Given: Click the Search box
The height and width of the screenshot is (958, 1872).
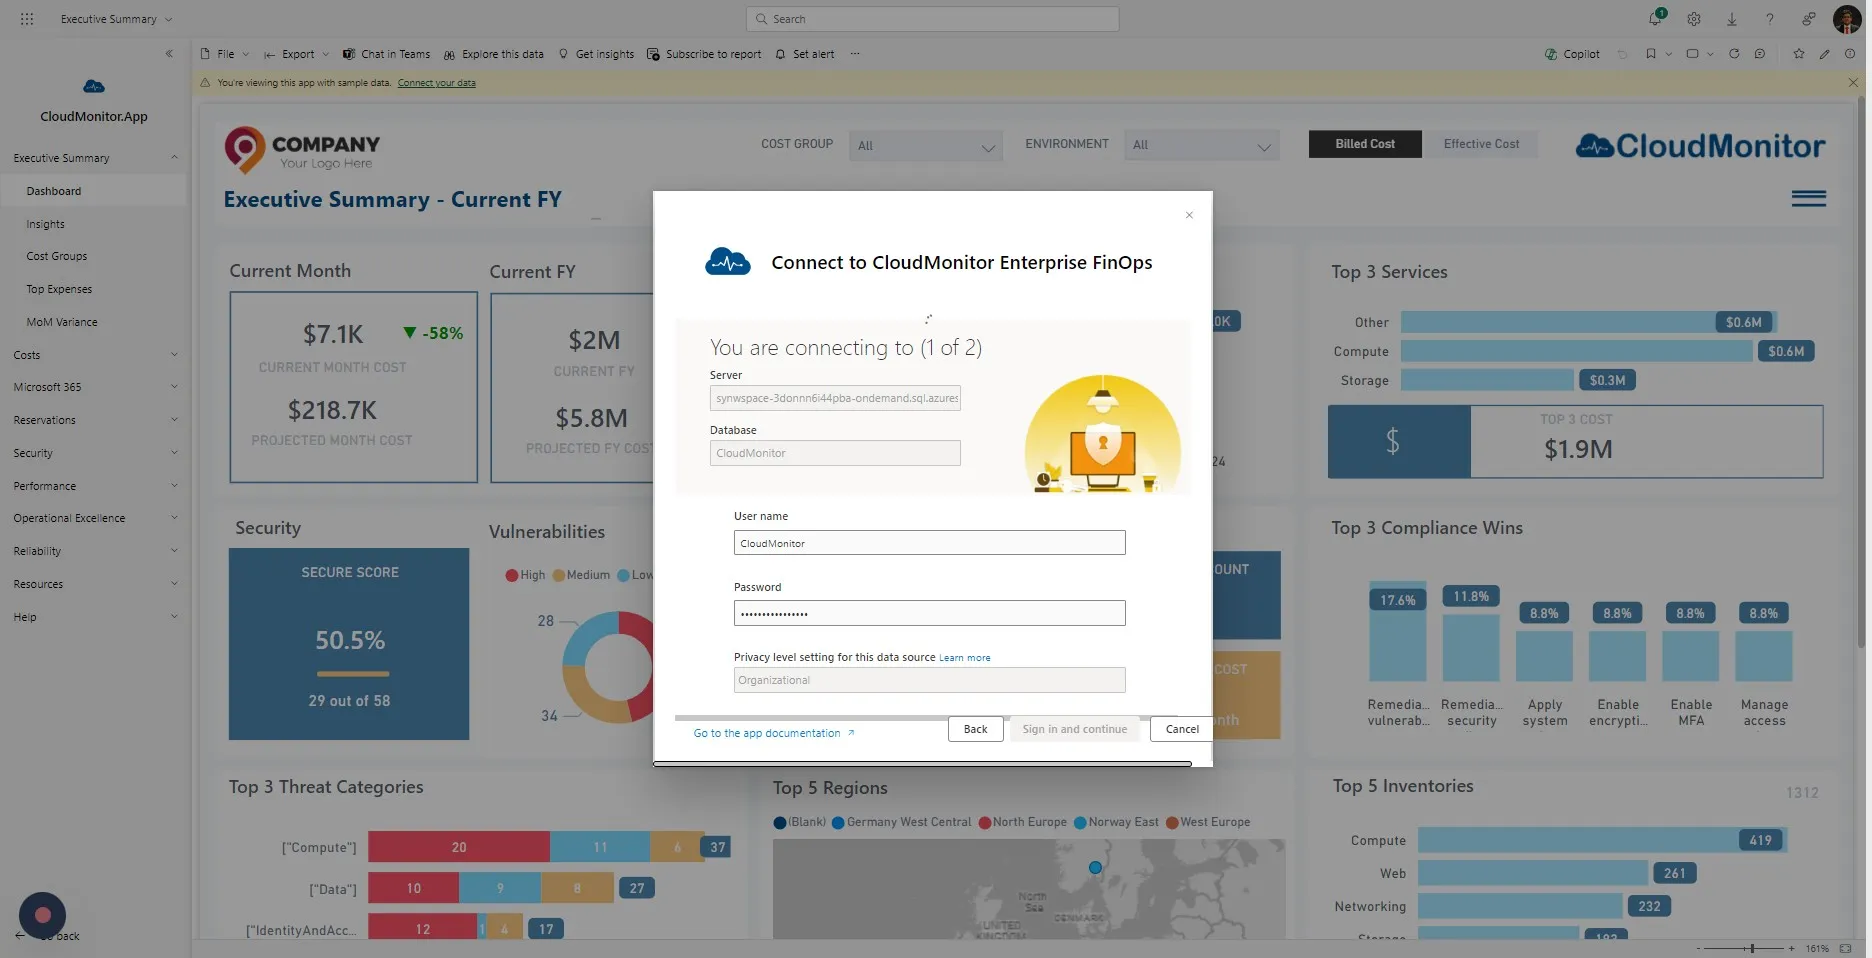Looking at the screenshot, I should (x=932, y=19).
